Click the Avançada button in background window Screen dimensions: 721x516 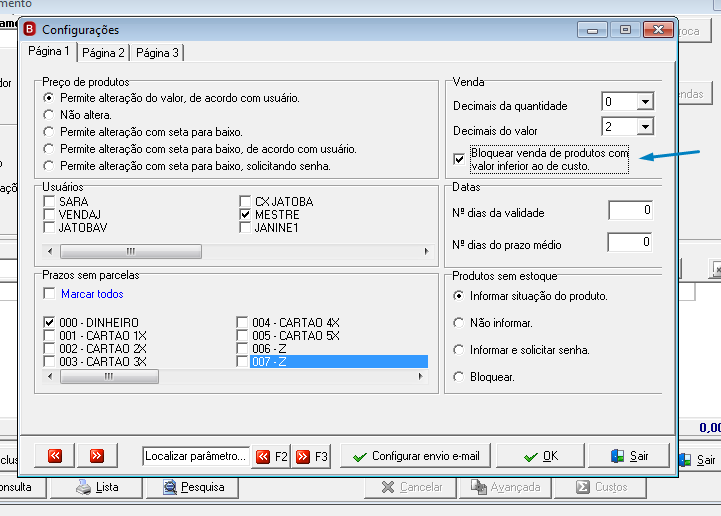click(x=505, y=487)
